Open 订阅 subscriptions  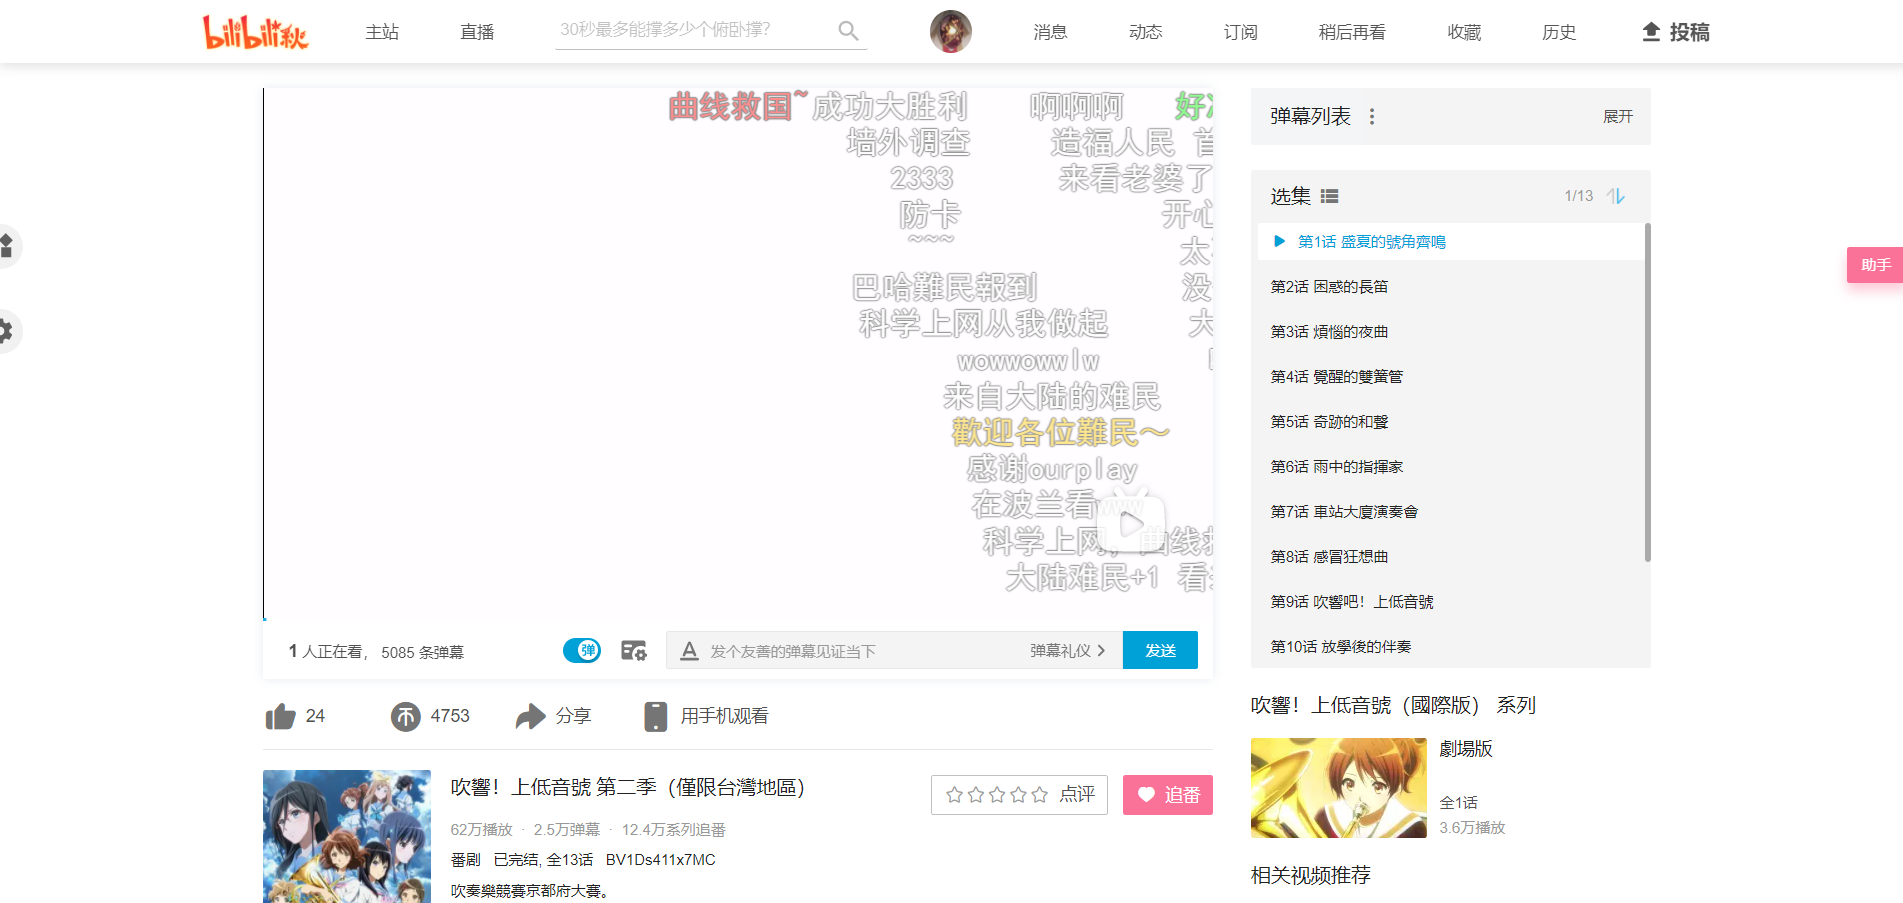1240,32
